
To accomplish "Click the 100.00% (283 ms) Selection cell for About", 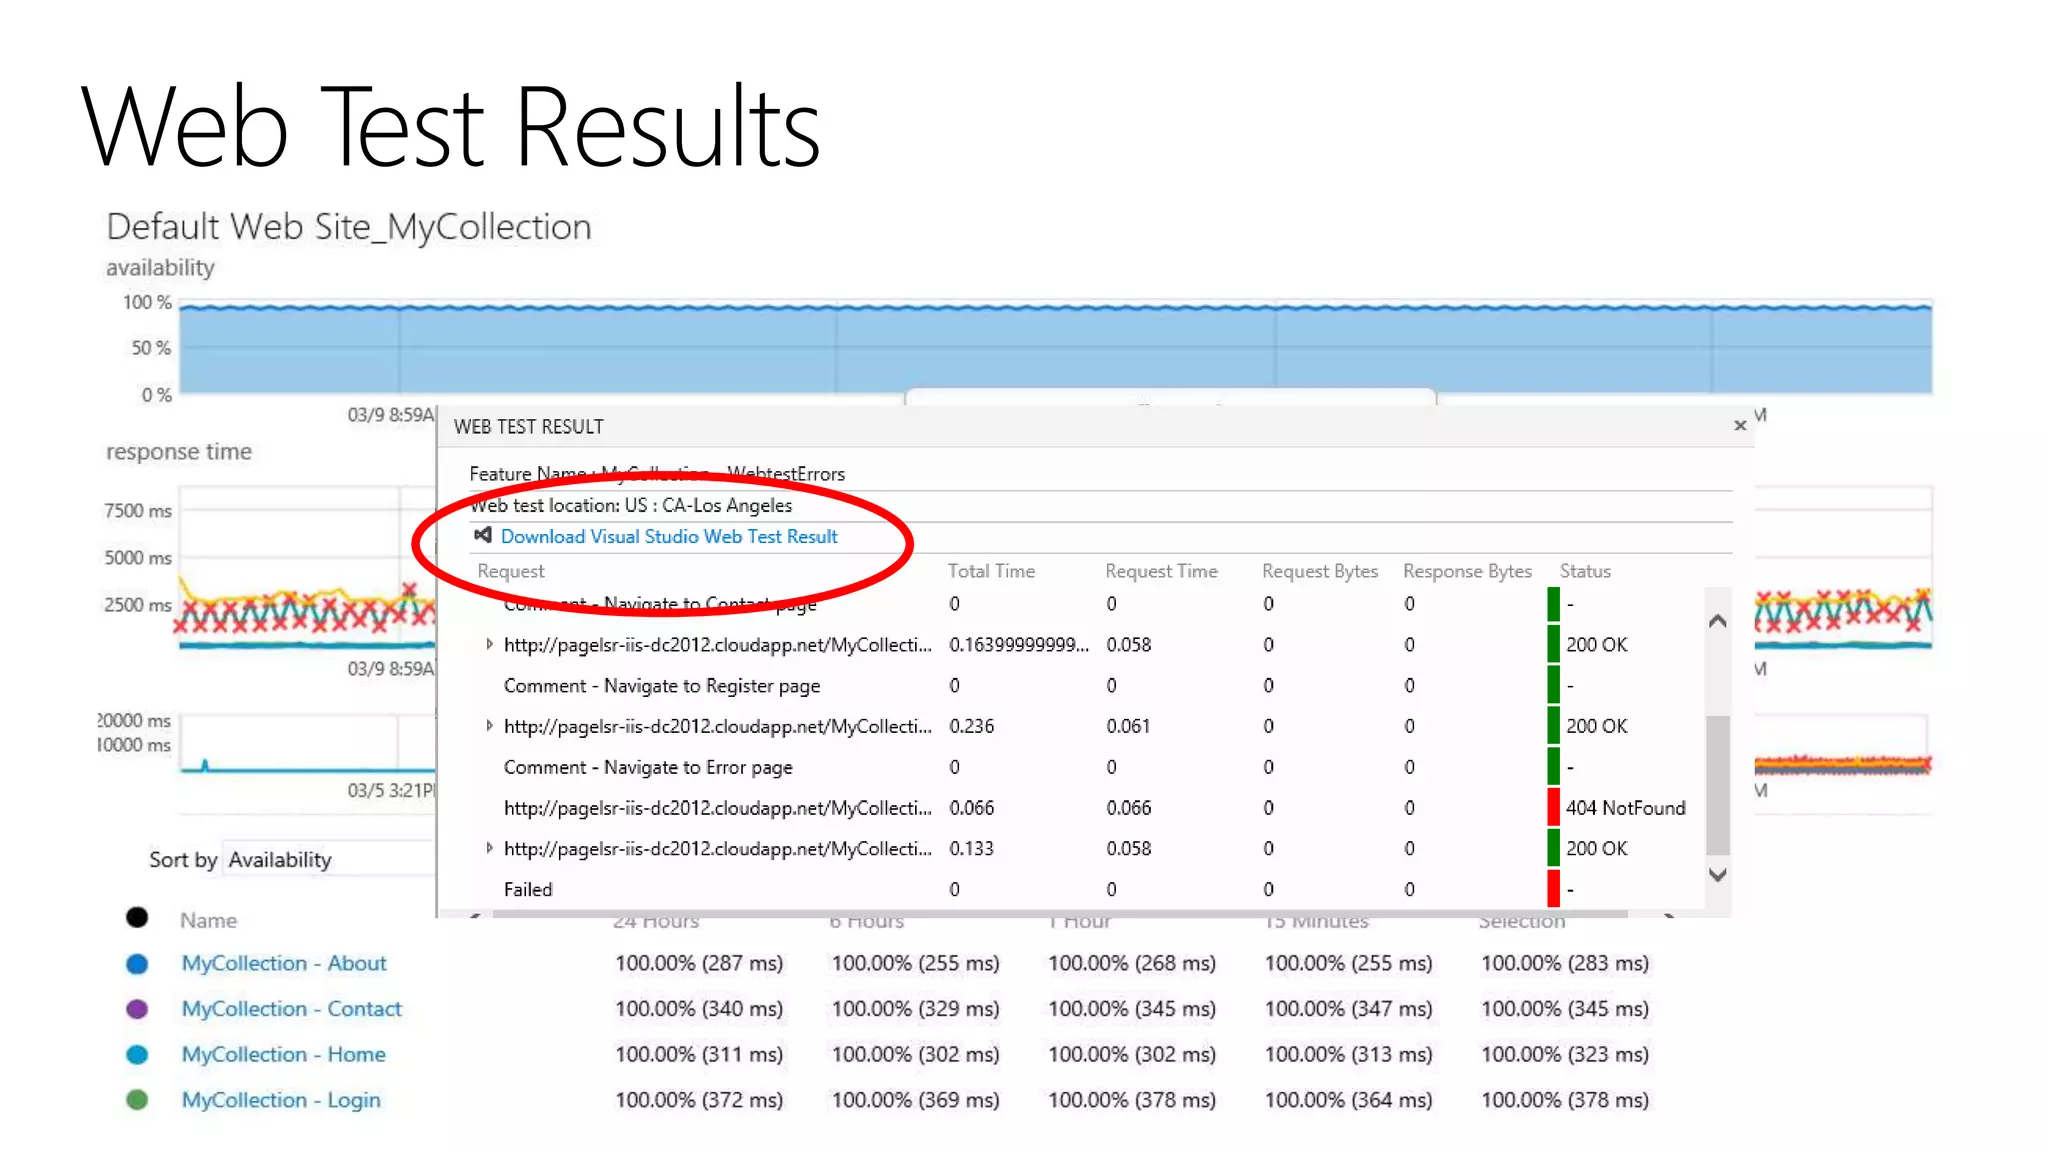I will (1565, 963).
